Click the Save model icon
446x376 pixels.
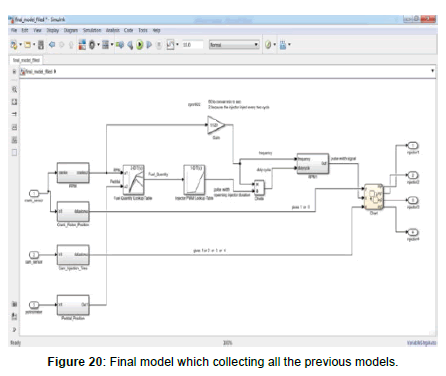[x=41, y=45]
